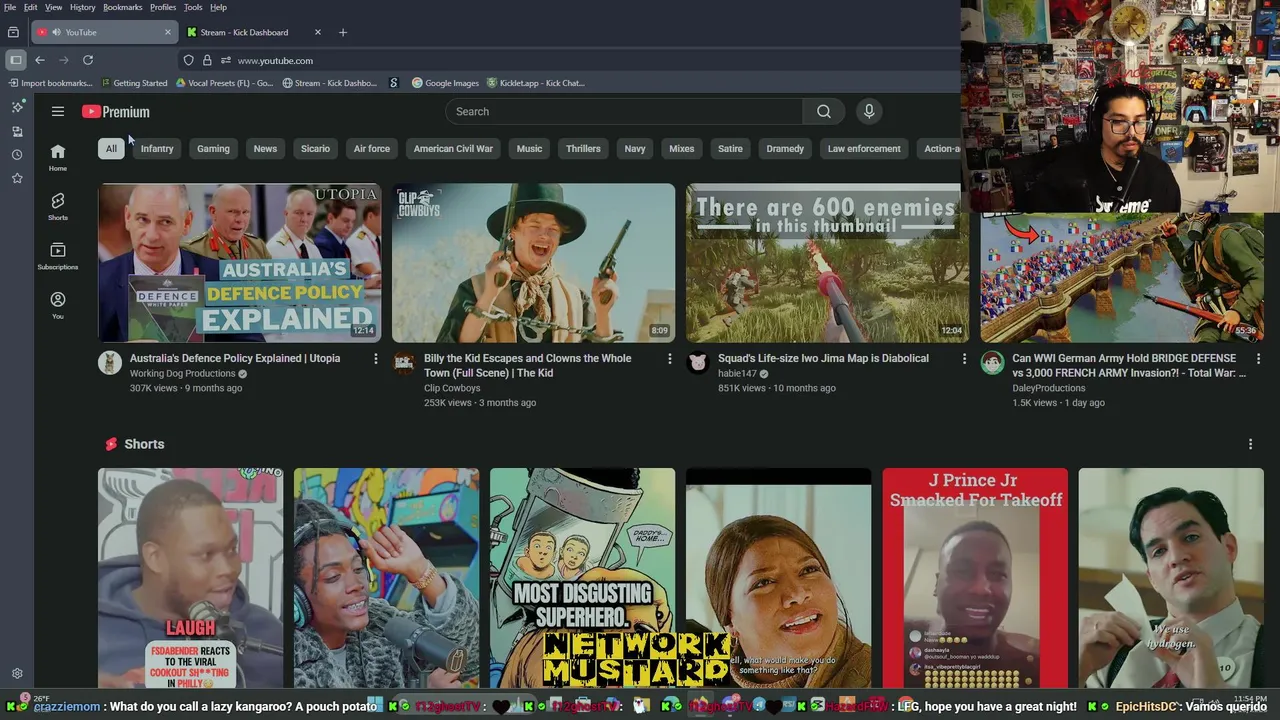Image resolution: width=1280 pixels, height=720 pixels.
Task: Open DaleyProductions channel avatar
Action: coord(992,362)
